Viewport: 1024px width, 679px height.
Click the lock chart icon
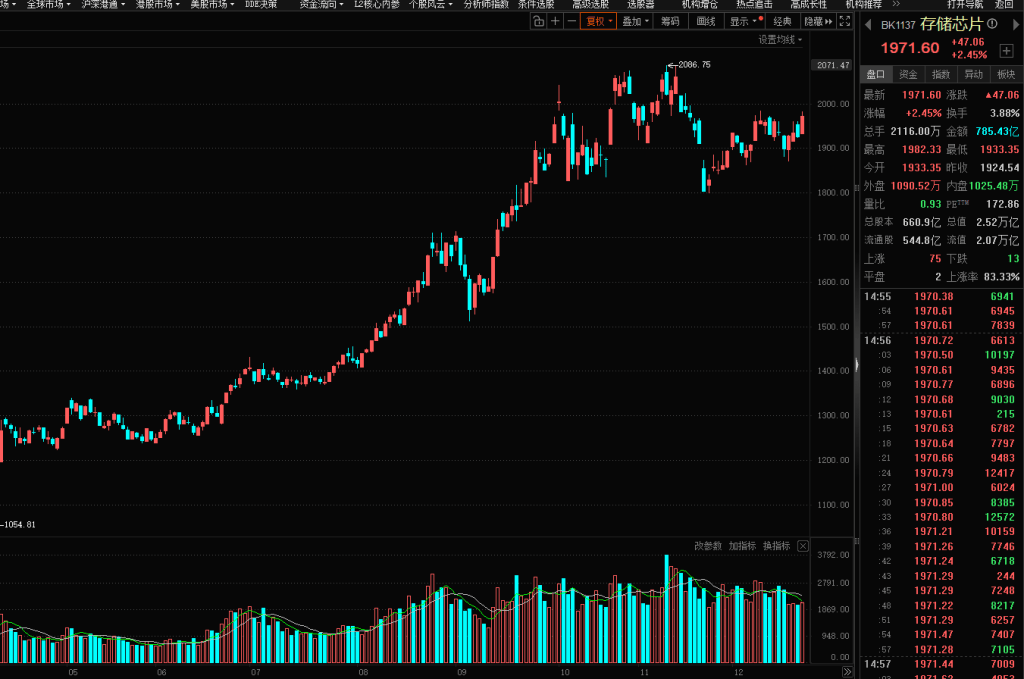click(x=538, y=21)
